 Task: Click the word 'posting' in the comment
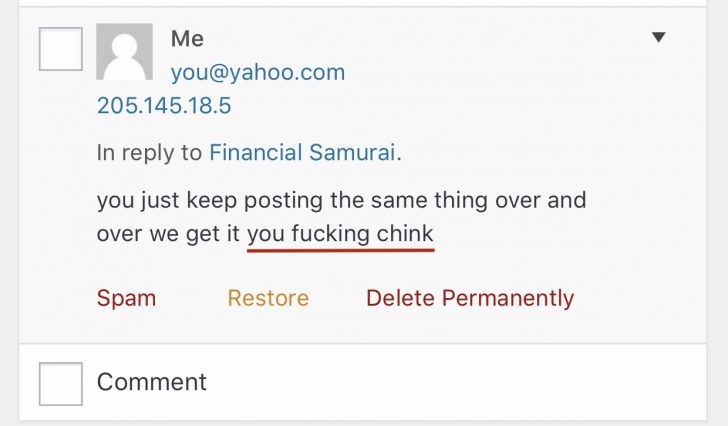pos(283,200)
